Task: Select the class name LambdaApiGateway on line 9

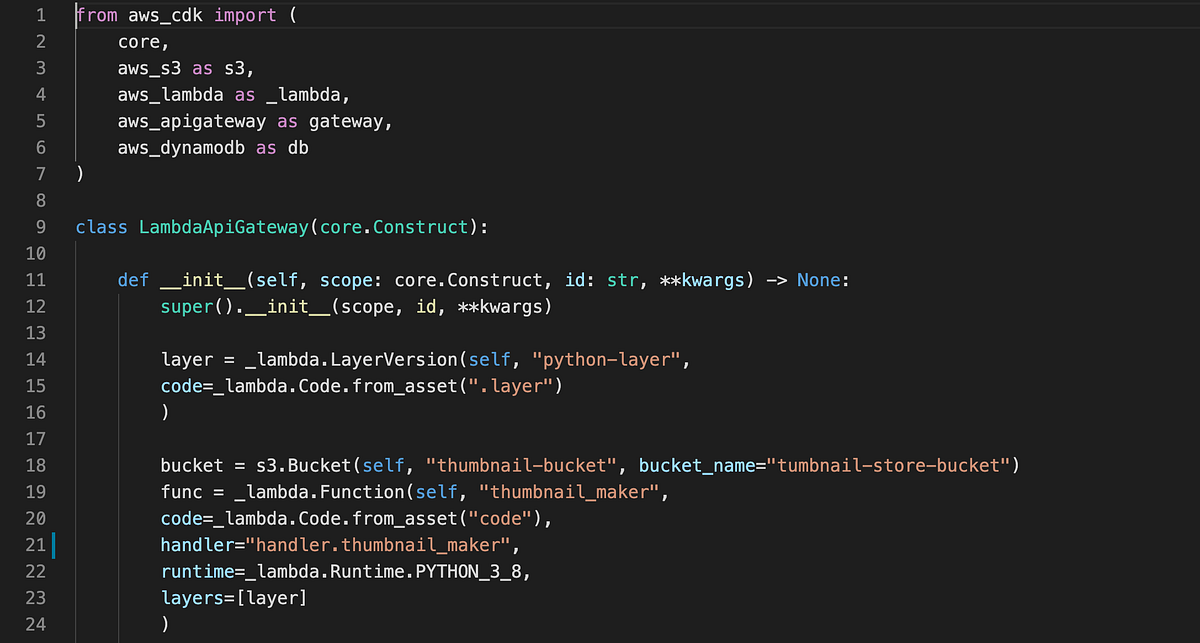Action: (222, 227)
